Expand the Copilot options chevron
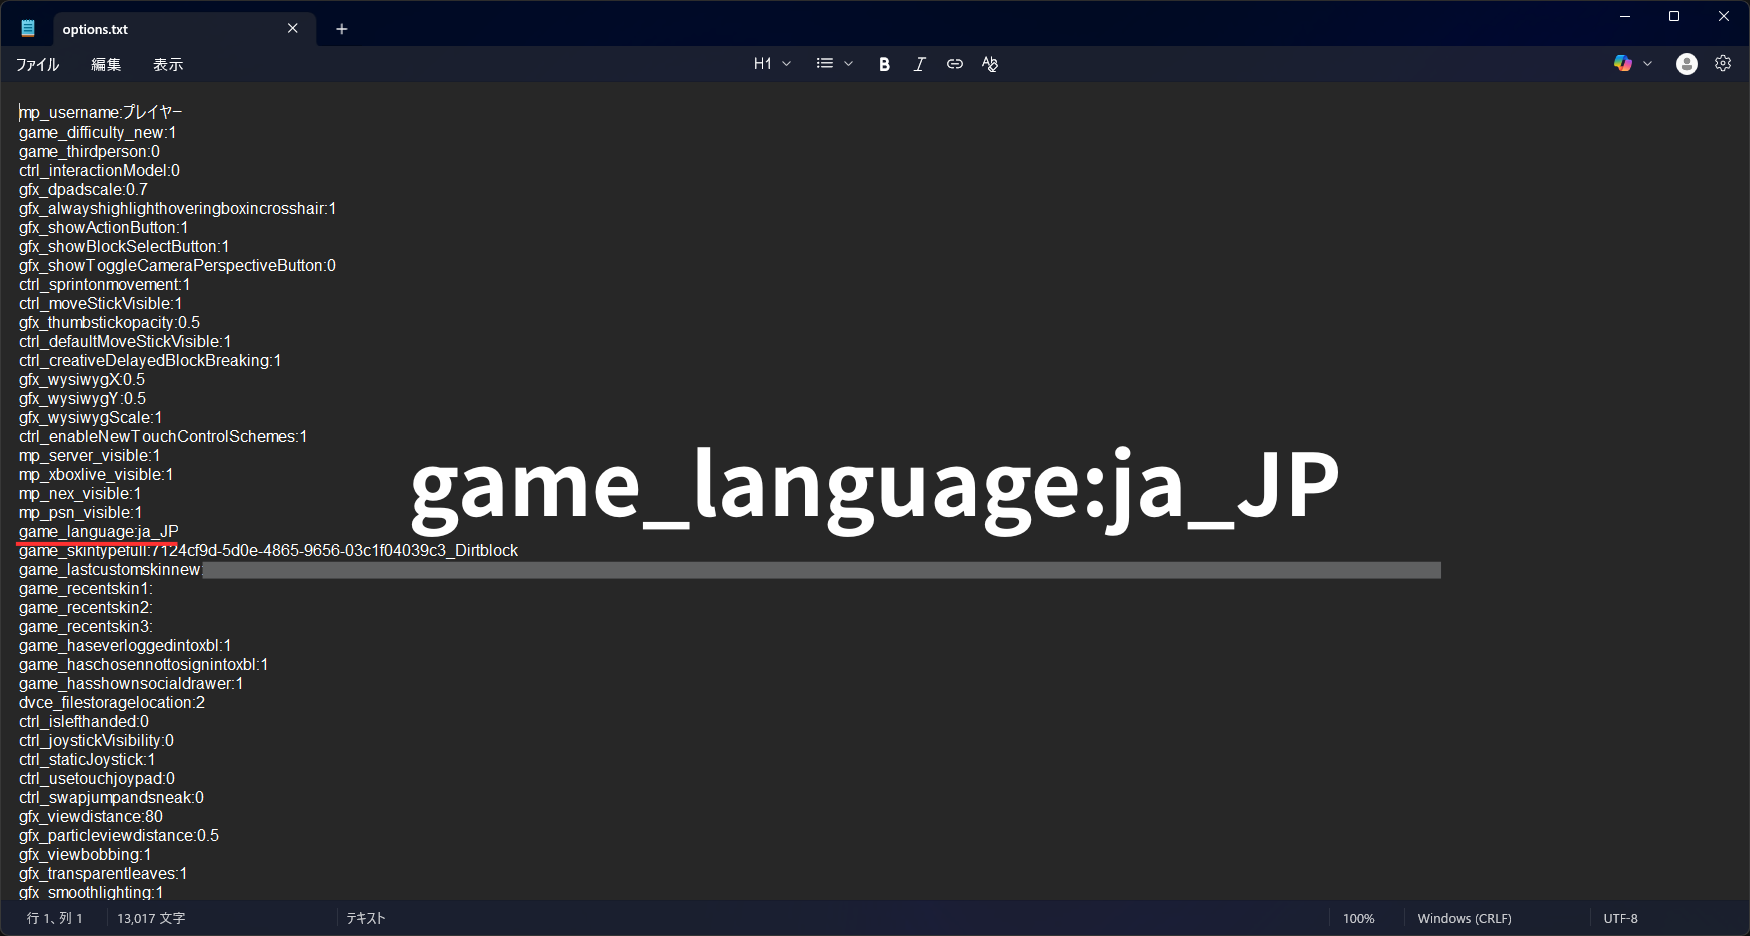Screen dimensions: 1750x936 [x=1647, y=63]
